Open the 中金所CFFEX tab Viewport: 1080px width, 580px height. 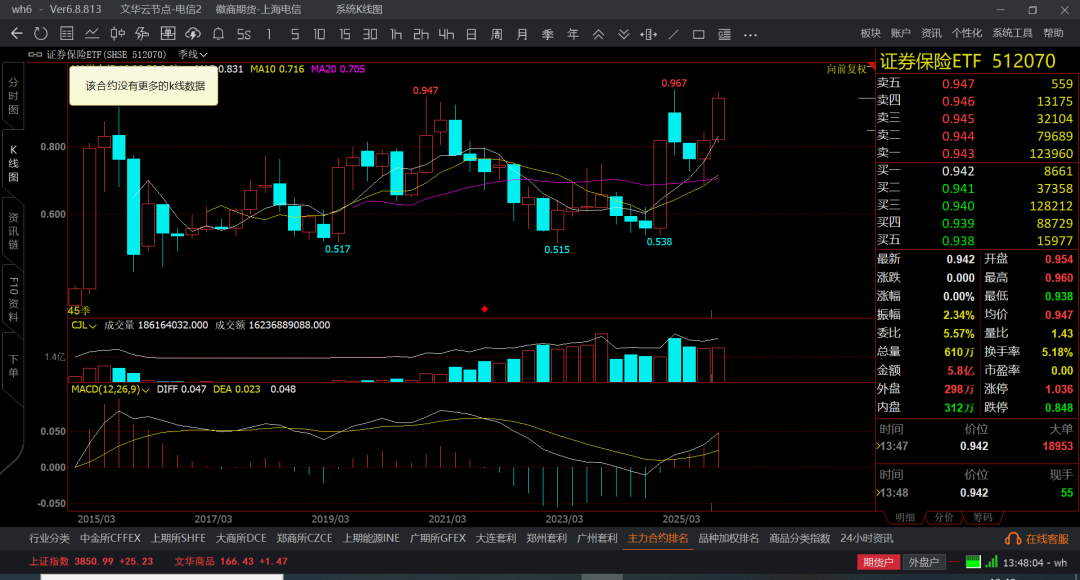110,539
